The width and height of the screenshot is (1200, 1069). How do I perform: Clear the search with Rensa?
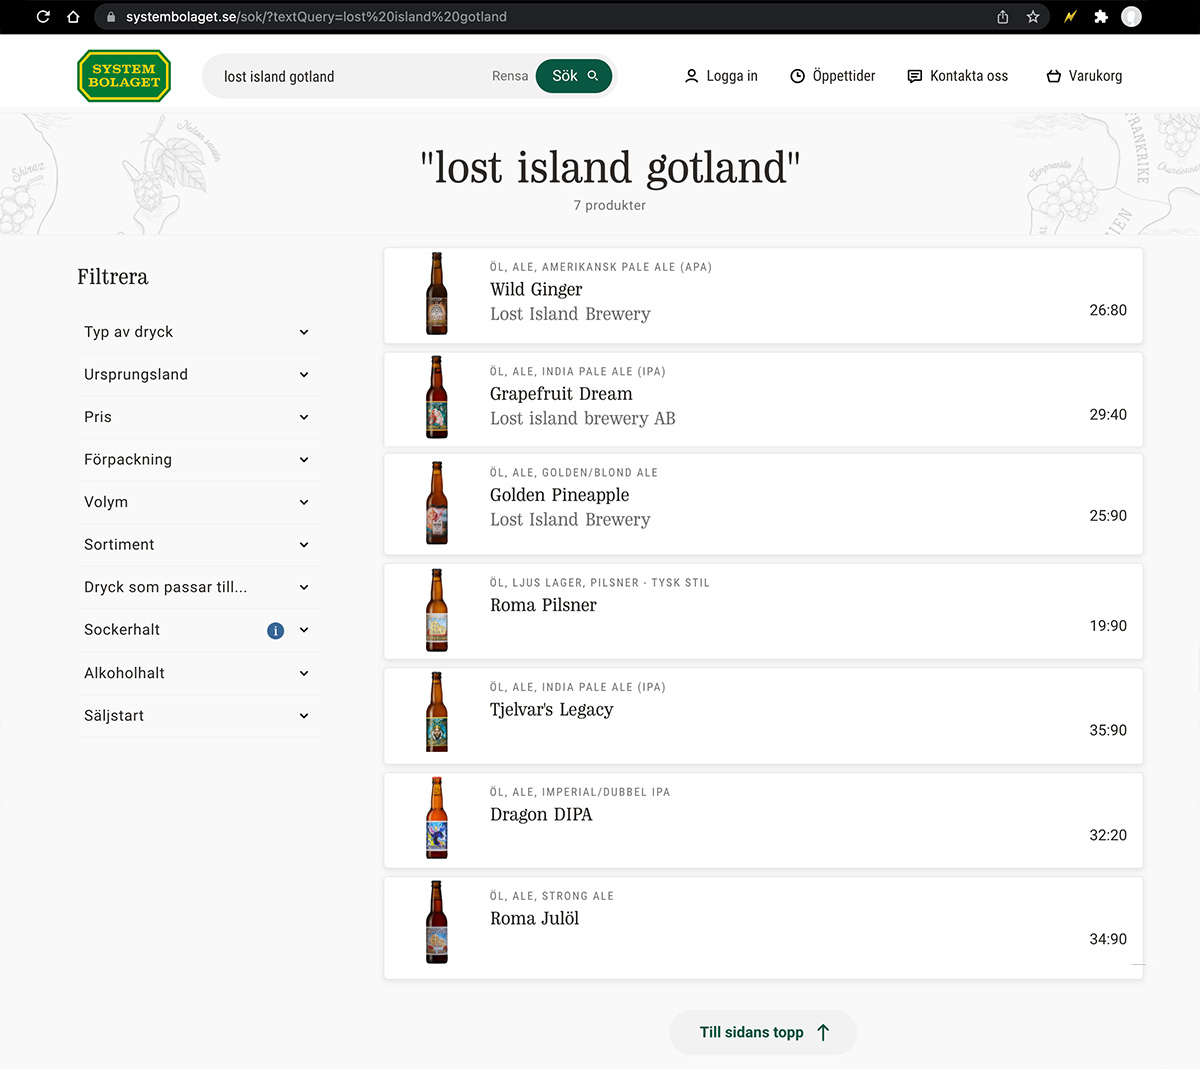tap(509, 76)
